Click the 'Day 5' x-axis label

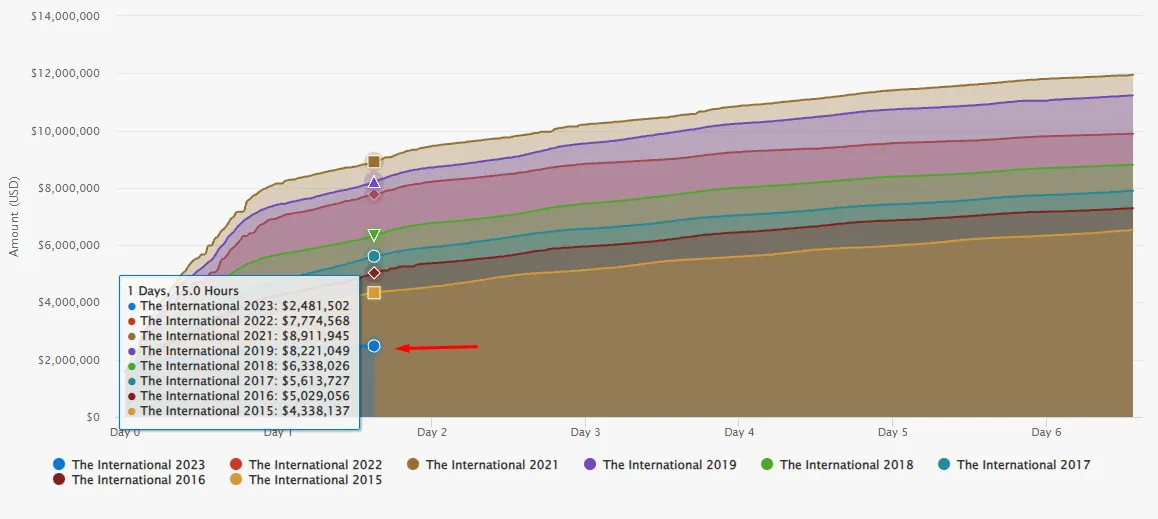pyautogui.click(x=893, y=432)
